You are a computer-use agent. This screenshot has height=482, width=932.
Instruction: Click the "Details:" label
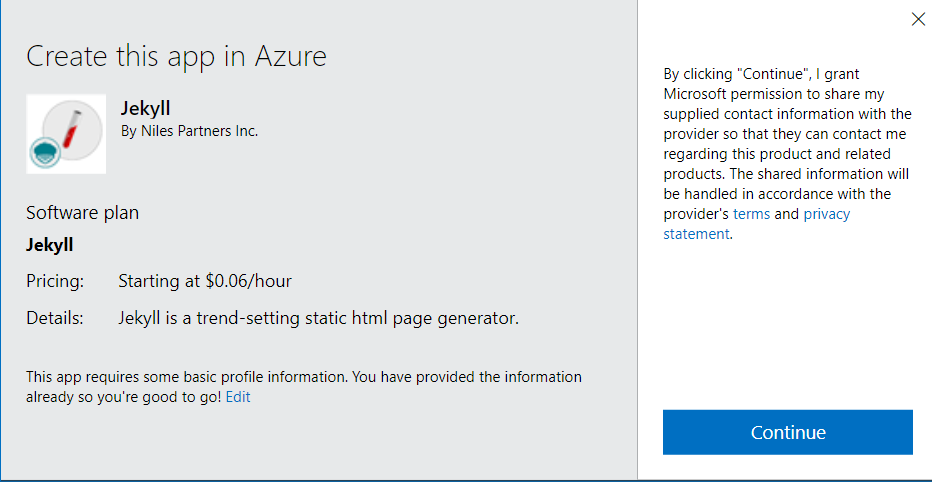(55, 319)
